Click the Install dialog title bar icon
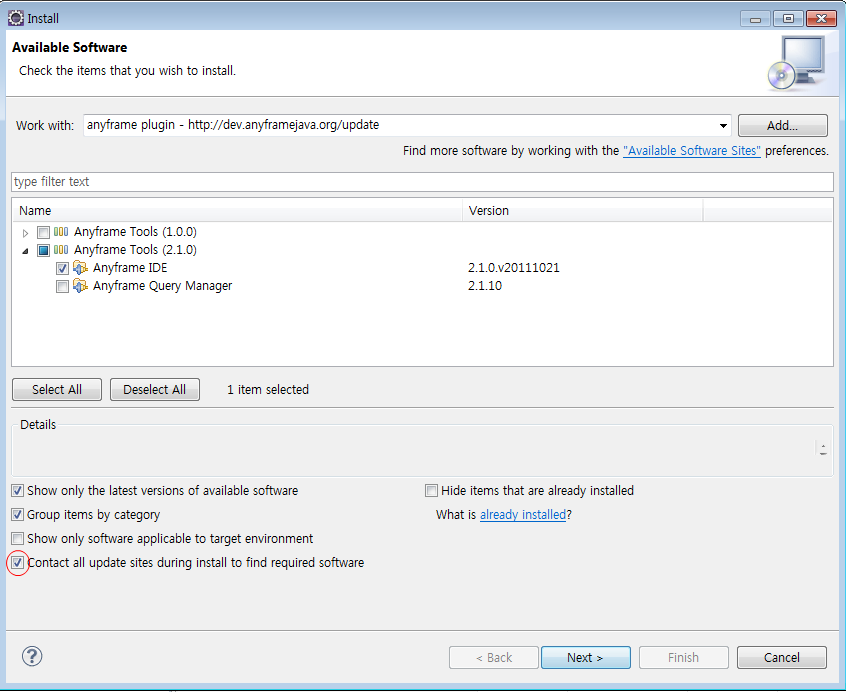Viewport: 846px width, 692px height. (15, 18)
